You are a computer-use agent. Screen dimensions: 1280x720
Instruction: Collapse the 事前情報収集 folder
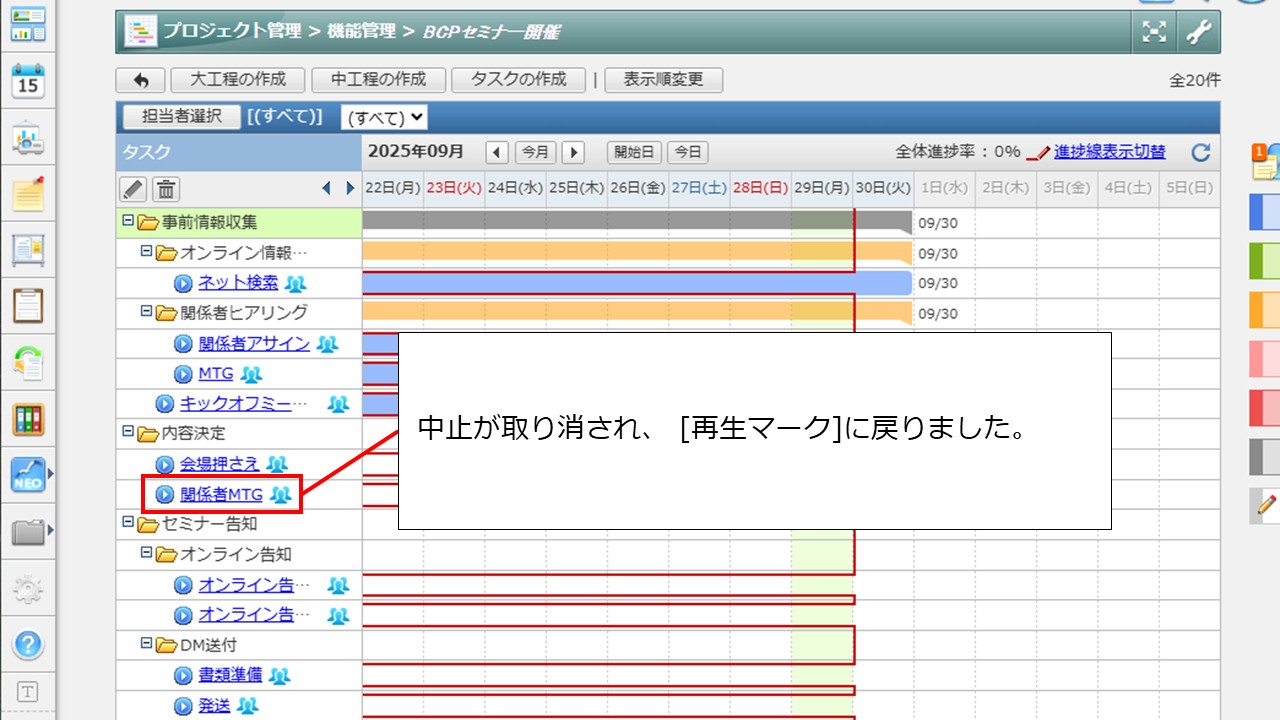coord(127,222)
